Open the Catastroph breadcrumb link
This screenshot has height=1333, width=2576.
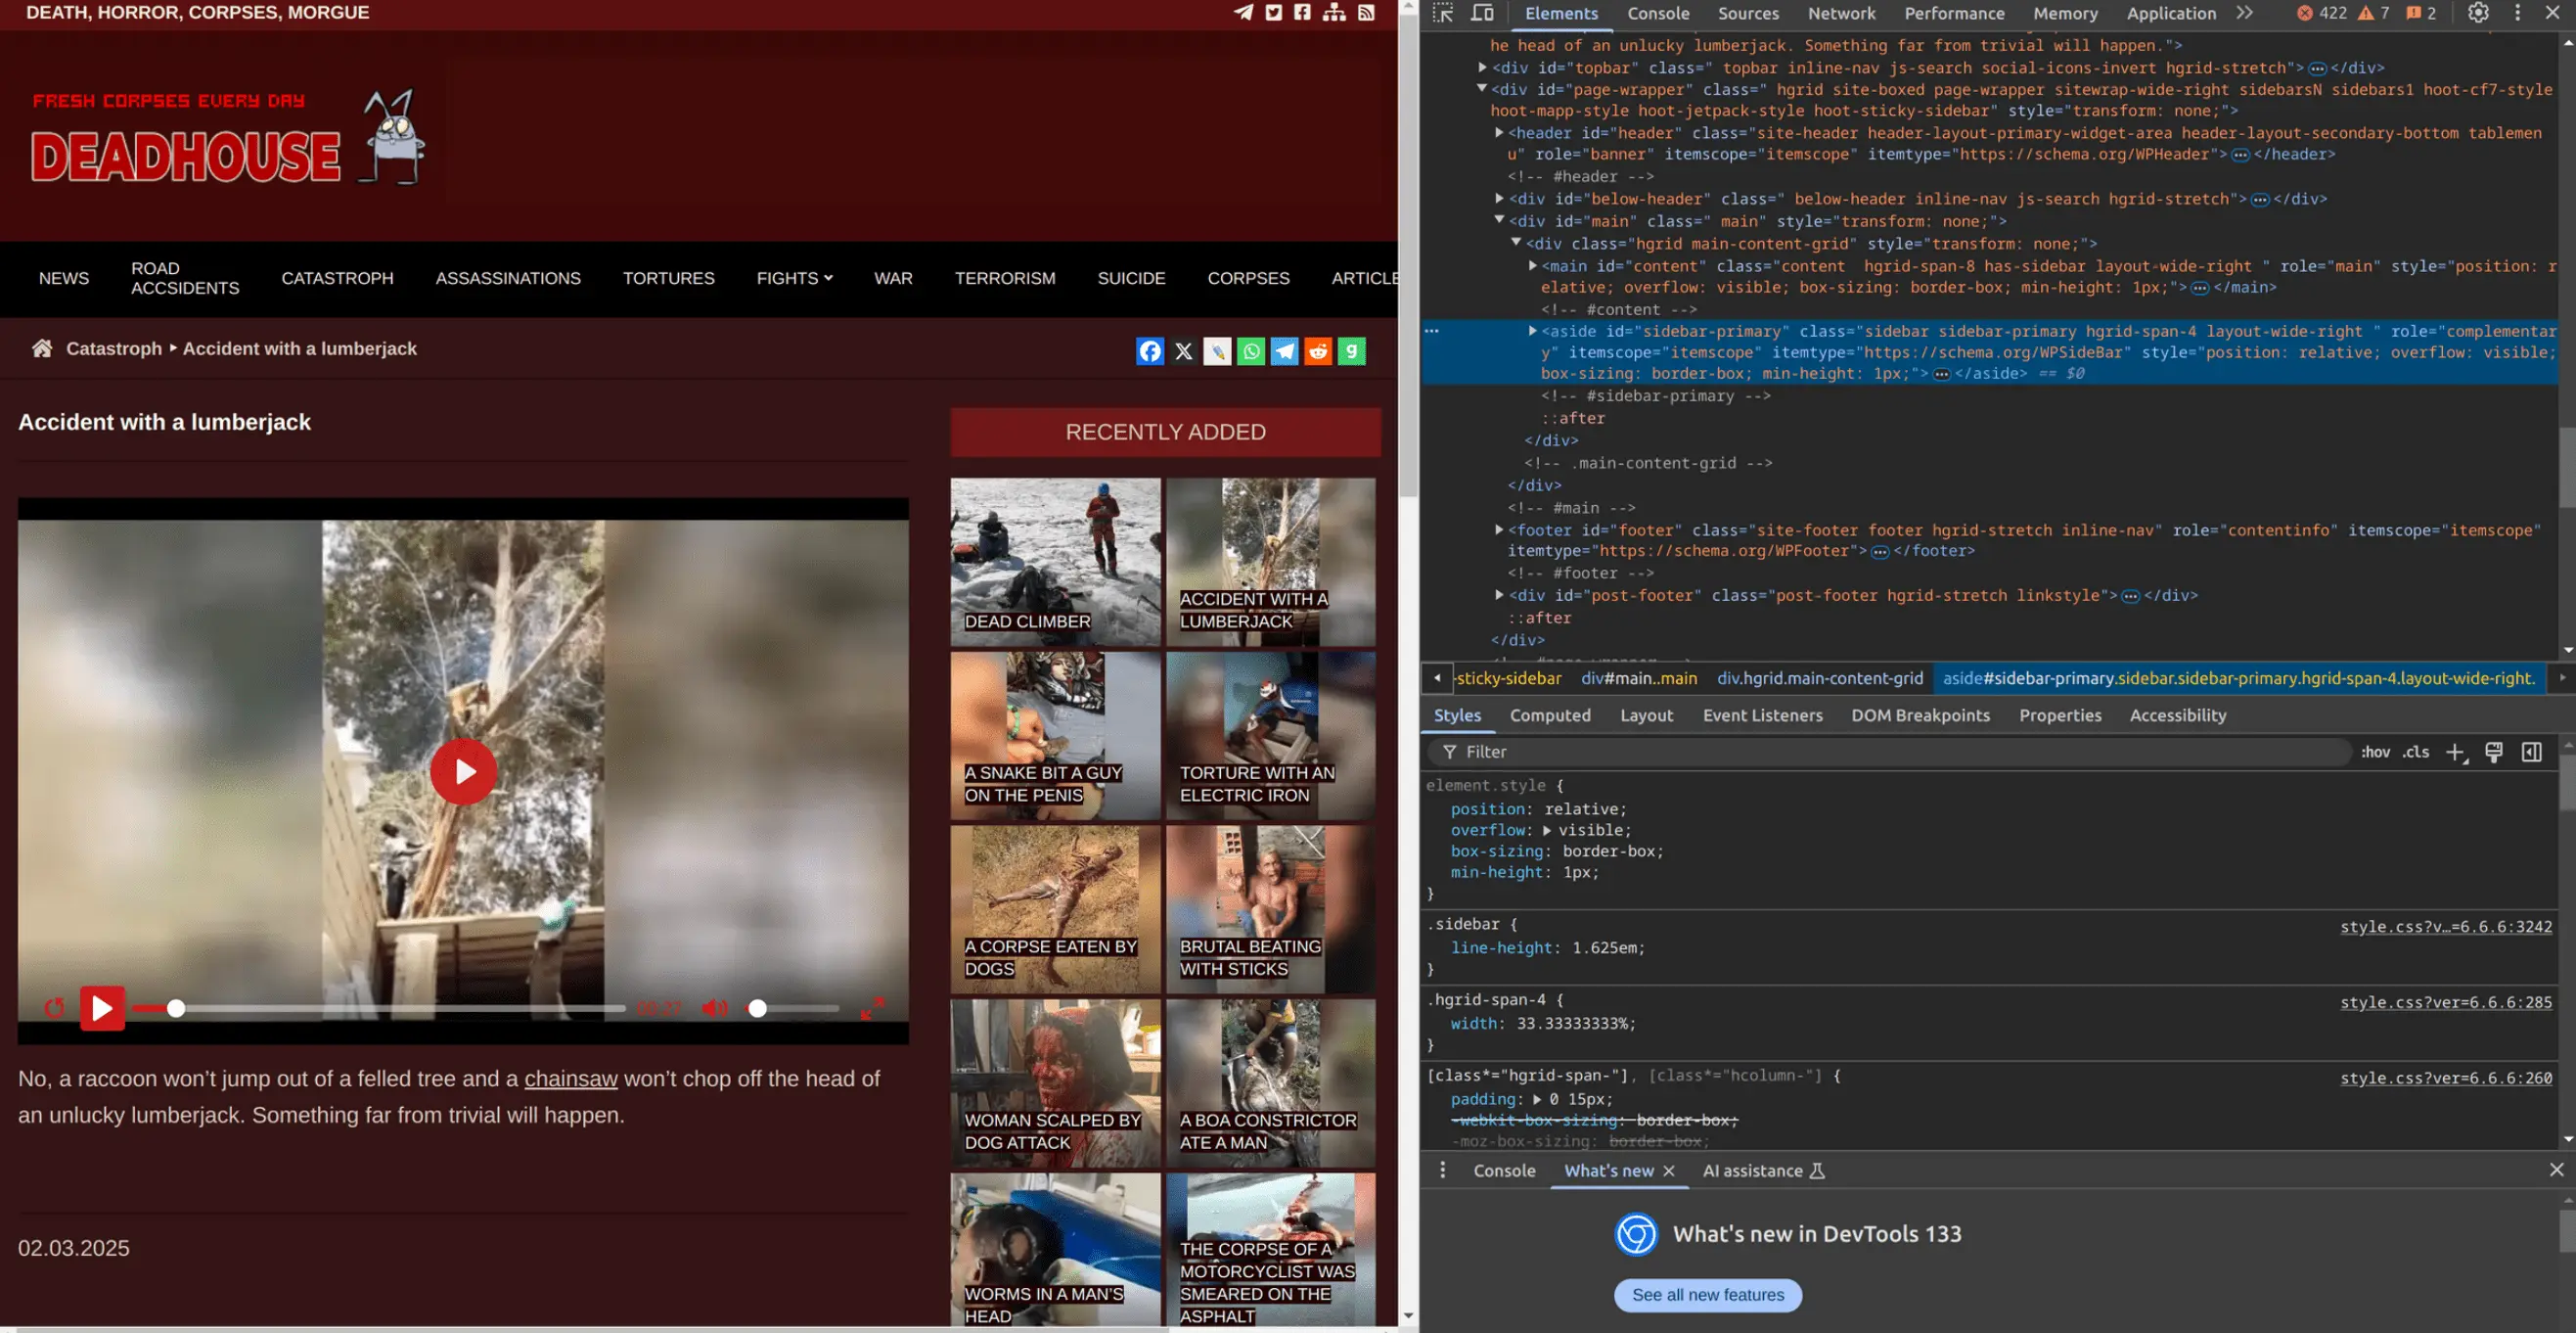[x=114, y=348]
